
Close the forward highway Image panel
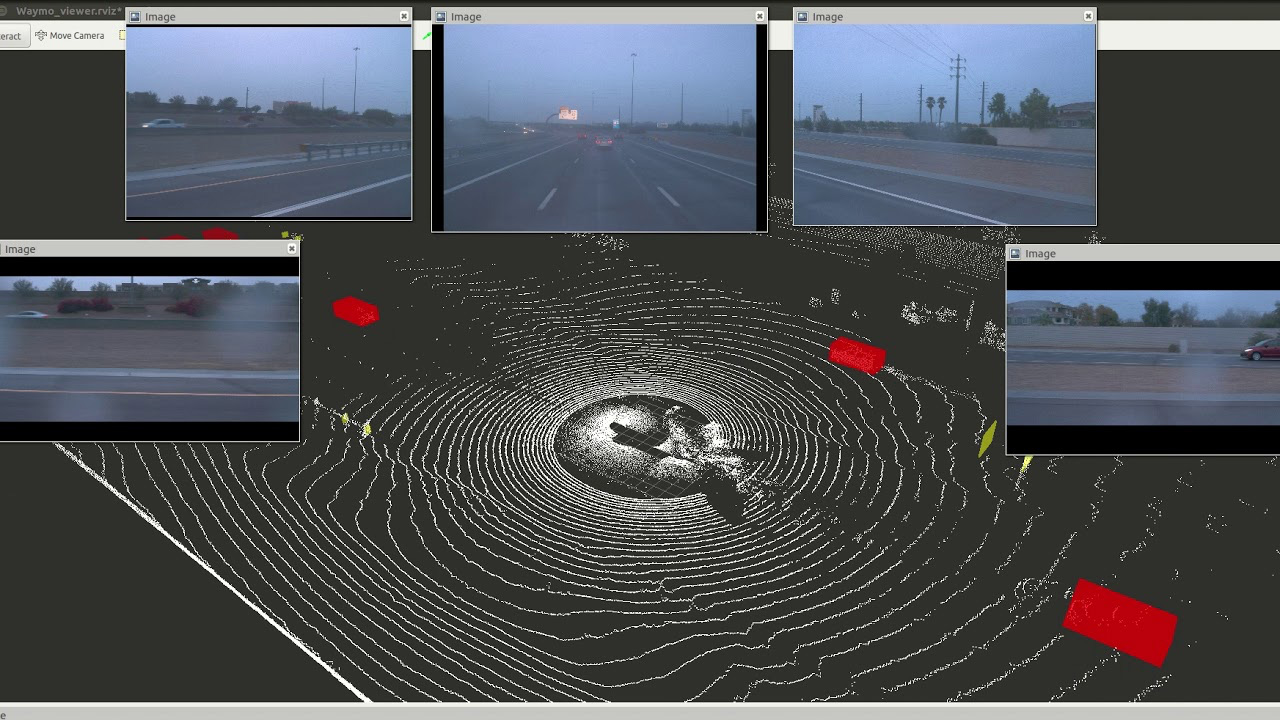pos(760,16)
